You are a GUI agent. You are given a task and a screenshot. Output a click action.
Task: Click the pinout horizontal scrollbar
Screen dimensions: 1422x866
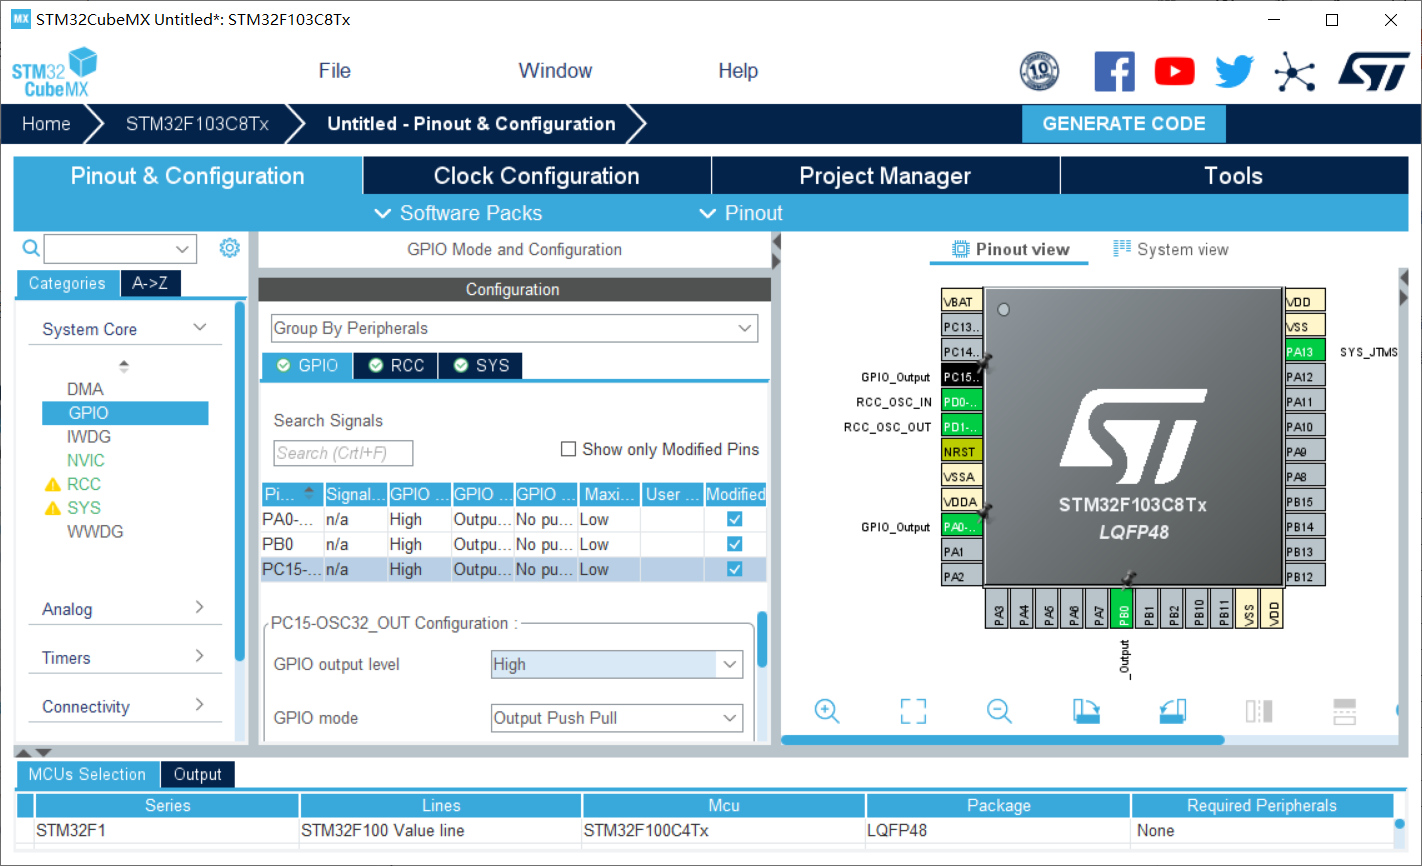[x=1002, y=740]
